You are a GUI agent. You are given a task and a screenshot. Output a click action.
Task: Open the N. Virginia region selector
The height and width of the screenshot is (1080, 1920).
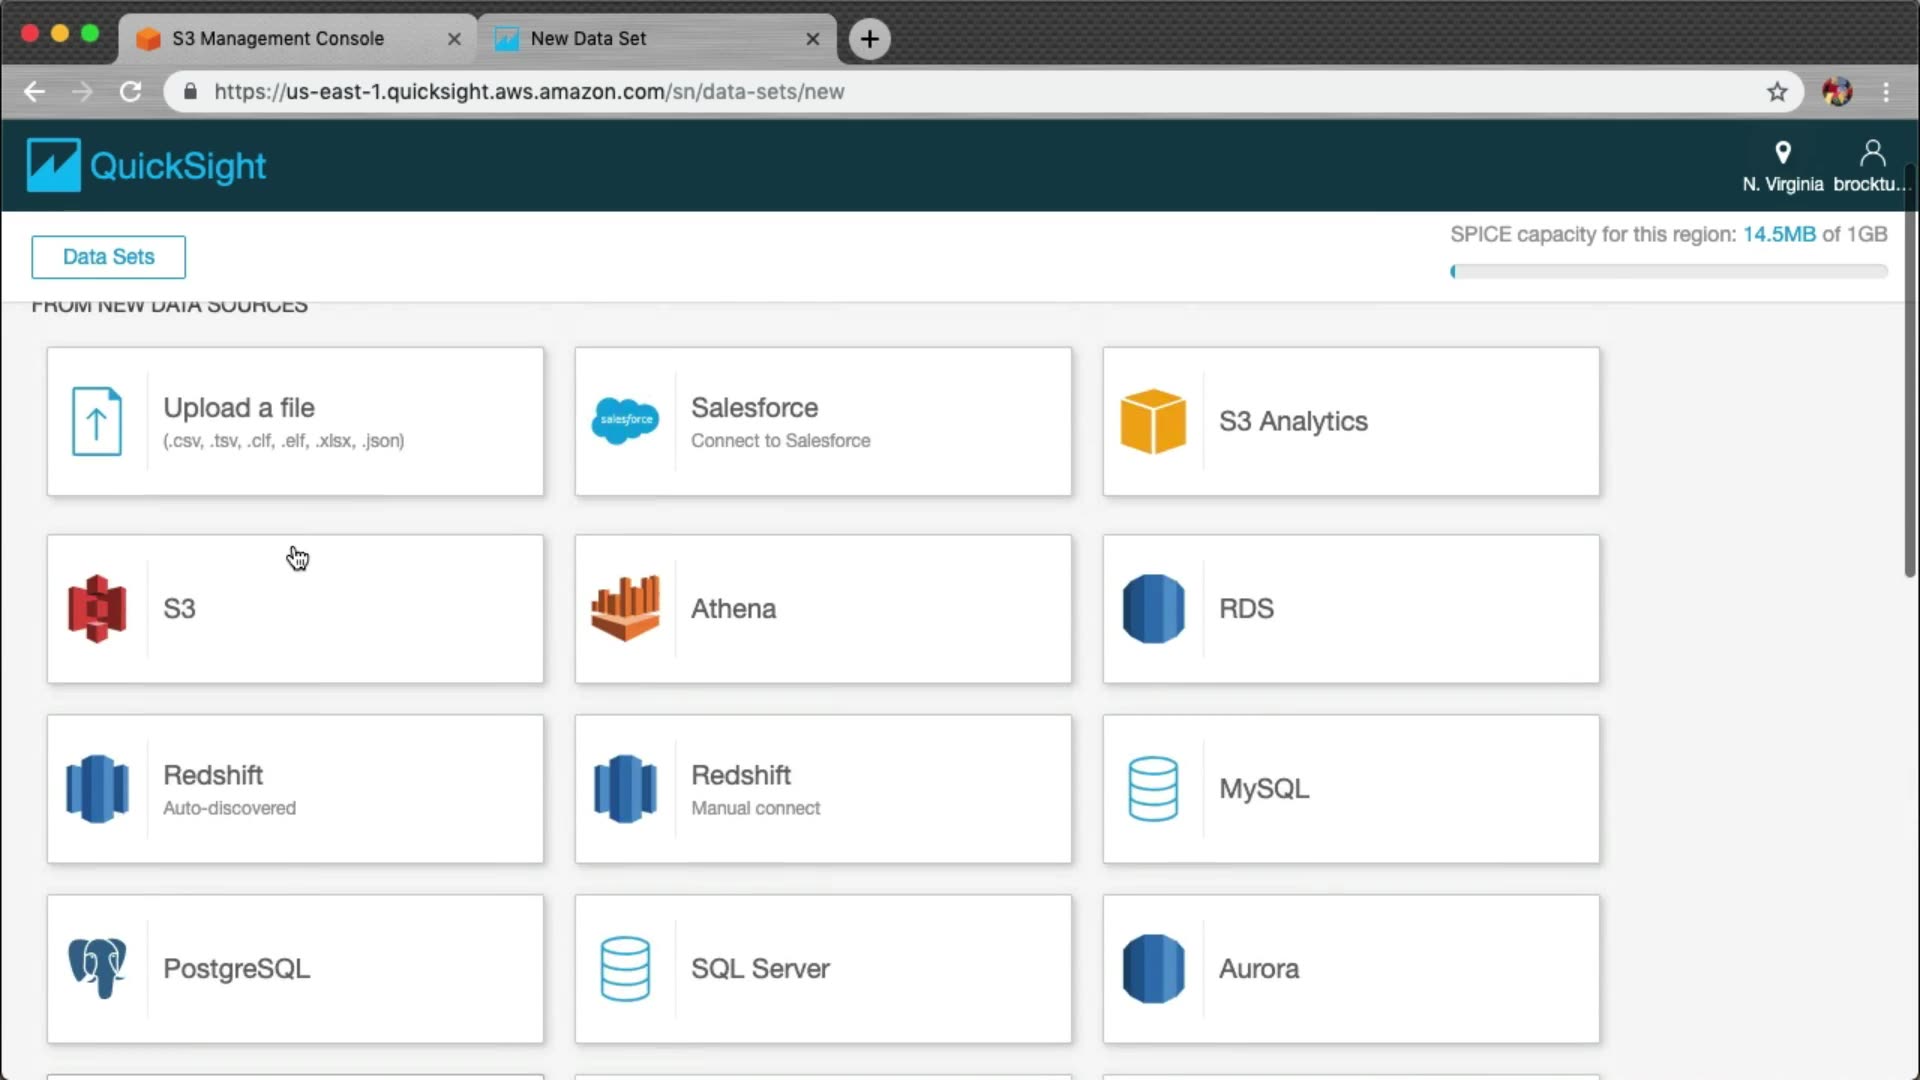[x=1782, y=166]
